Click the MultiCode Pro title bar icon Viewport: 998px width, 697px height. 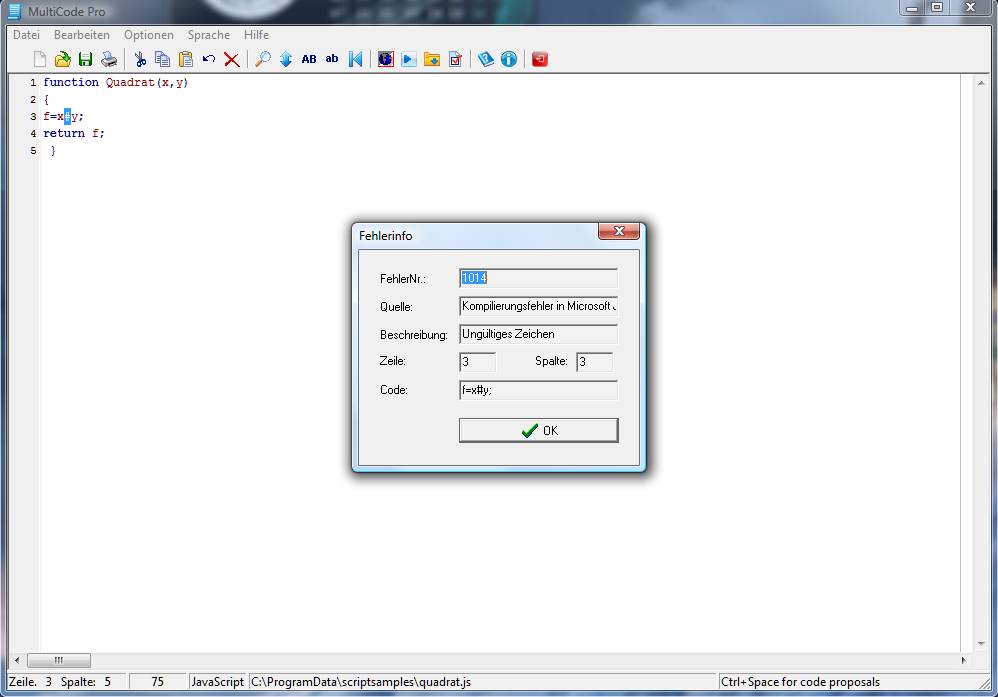click(15, 11)
